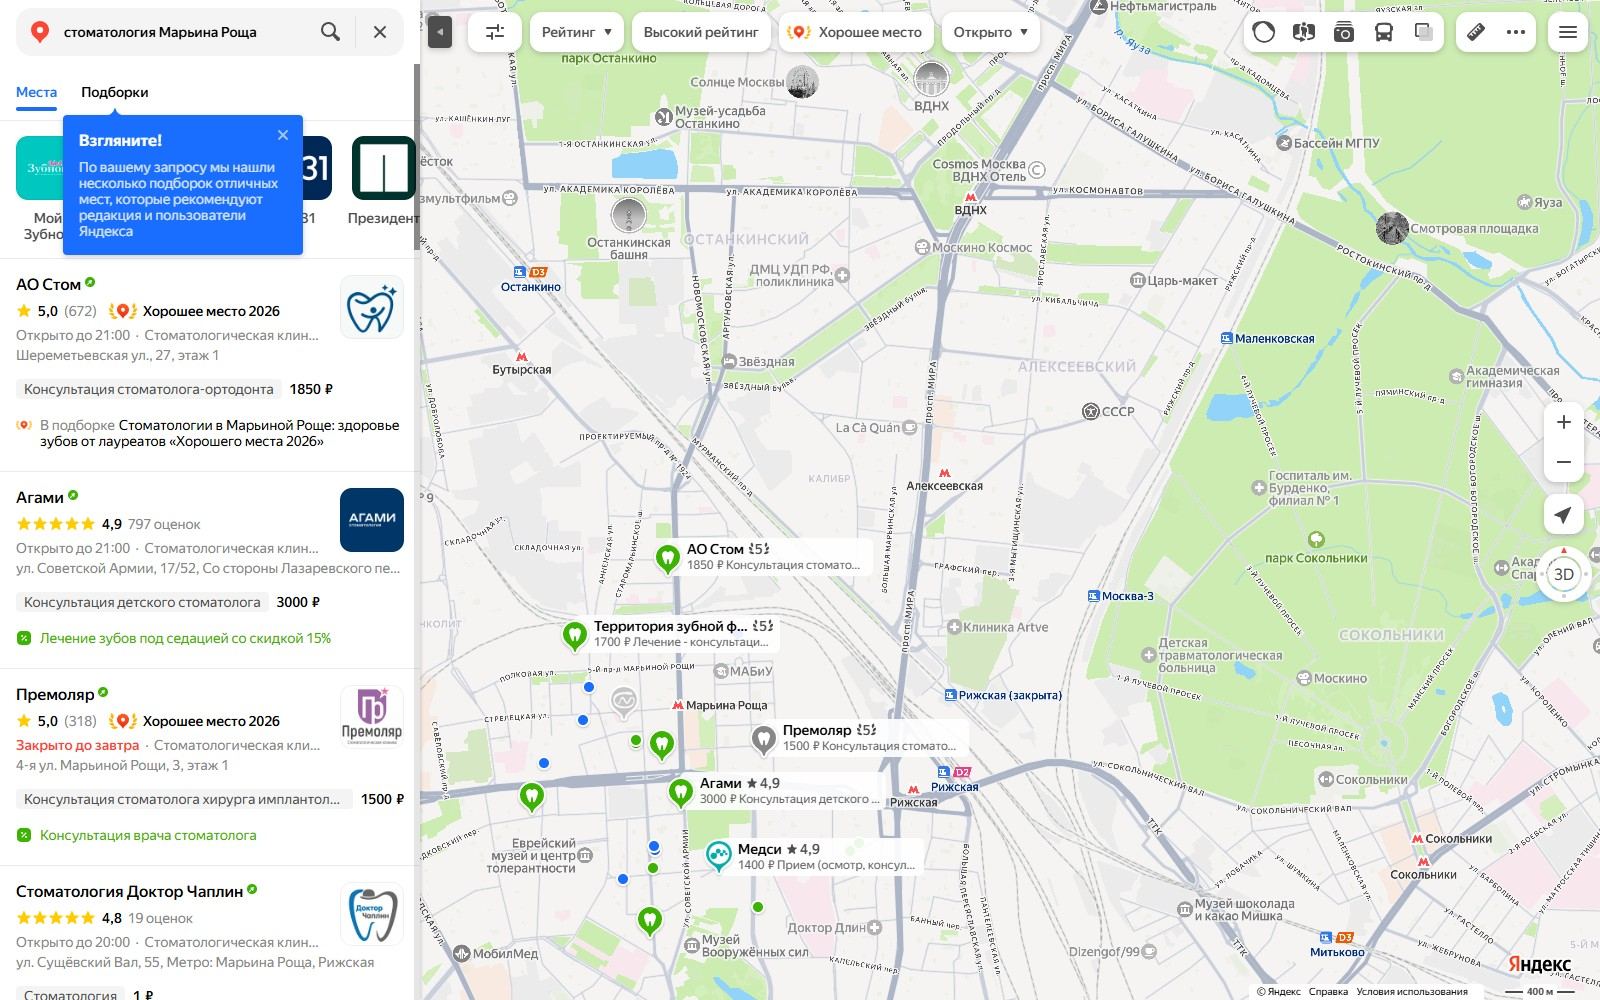Click the search magnifier icon
The image size is (1600, 1000).
tap(330, 32)
